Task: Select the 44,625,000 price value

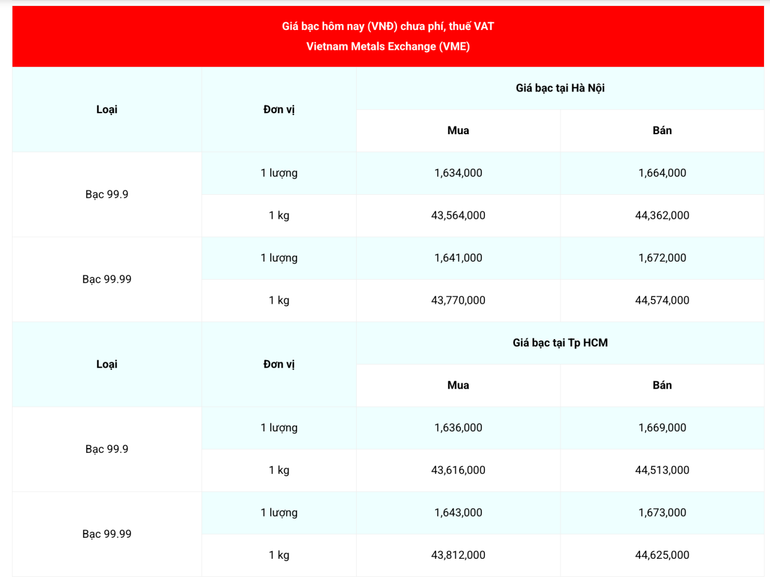Action: (x=662, y=555)
